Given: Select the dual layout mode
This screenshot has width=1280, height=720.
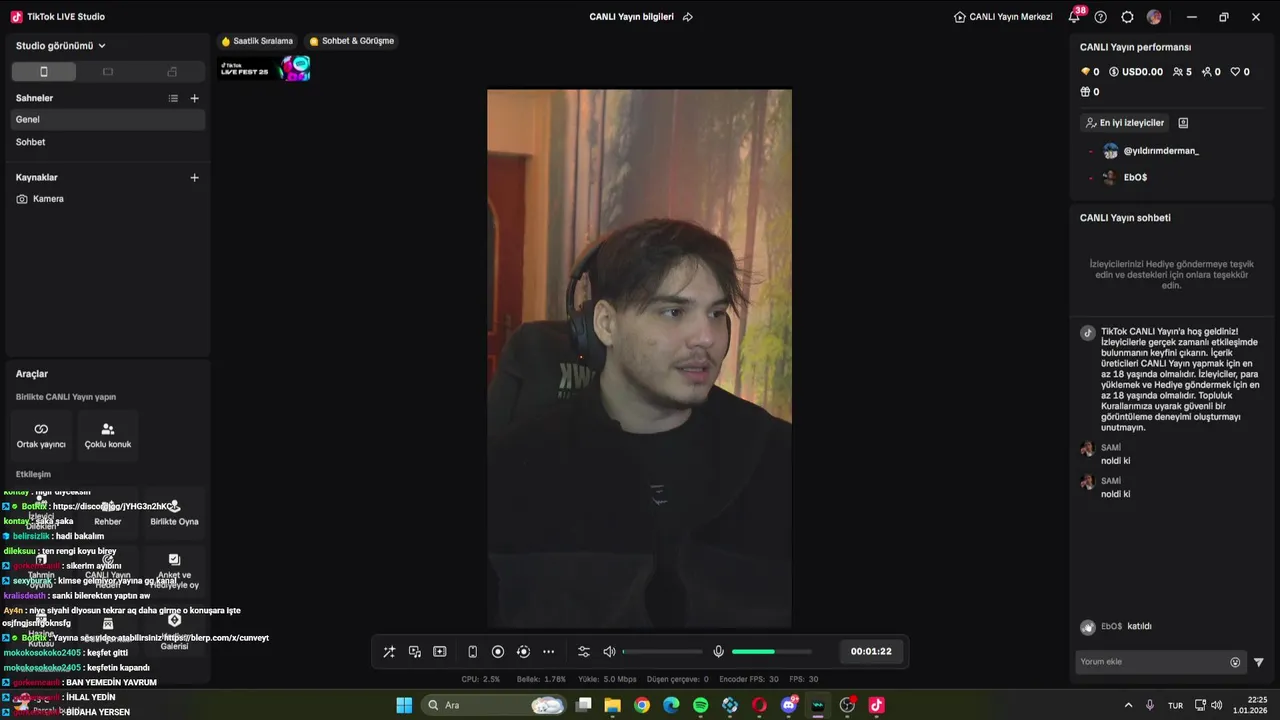Looking at the screenshot, I should (x=172, y=72).
